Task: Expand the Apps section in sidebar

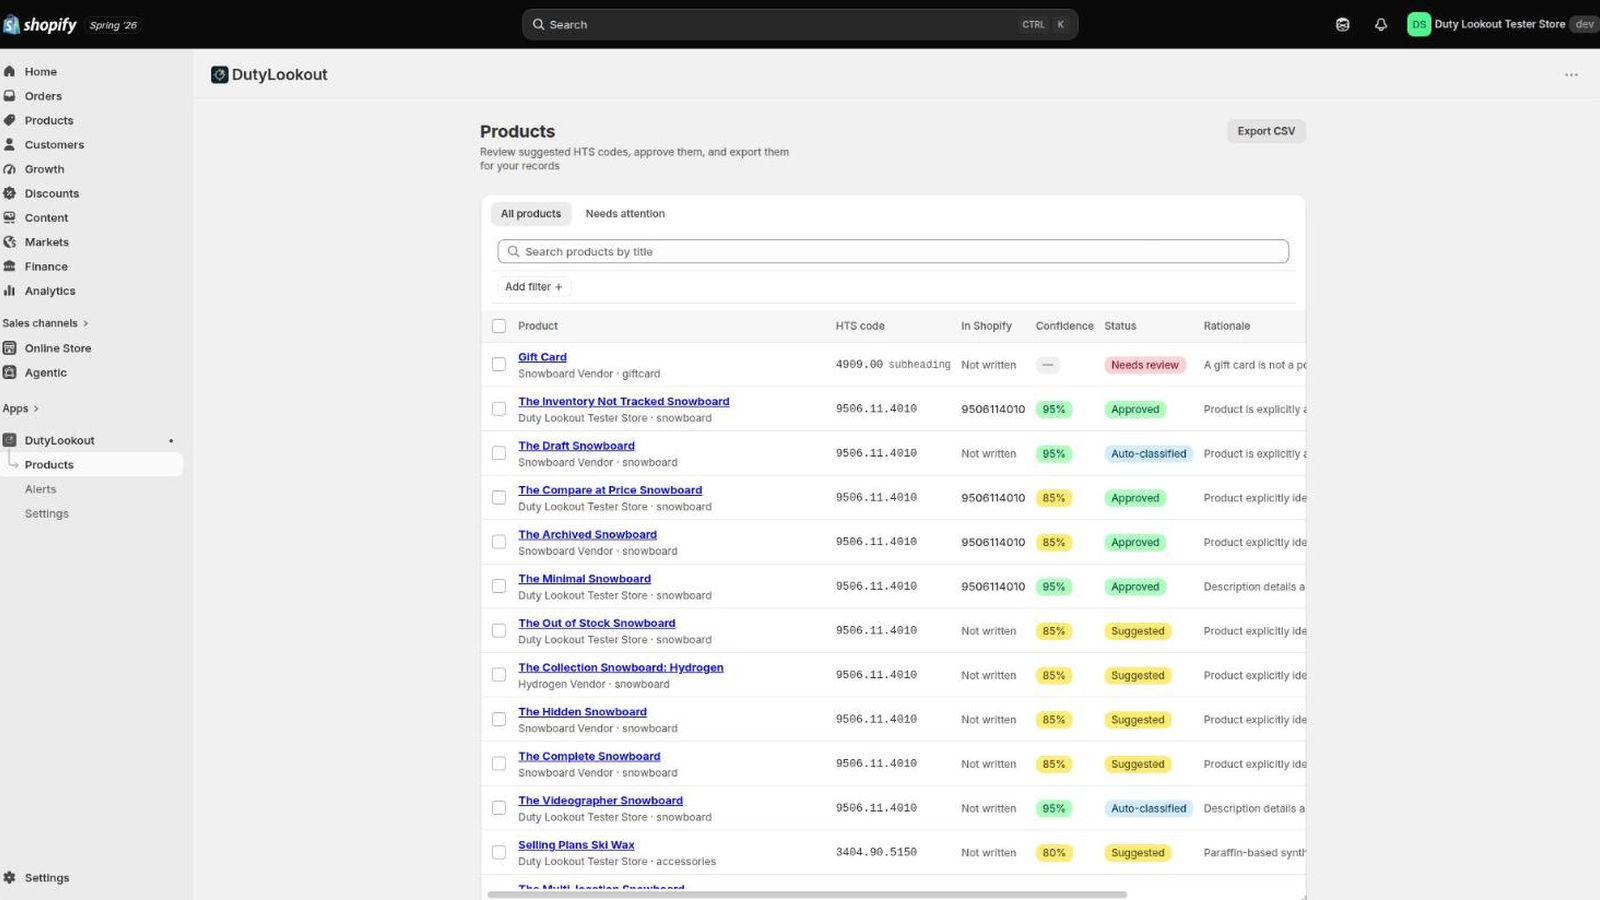Action: pos(20,408)
